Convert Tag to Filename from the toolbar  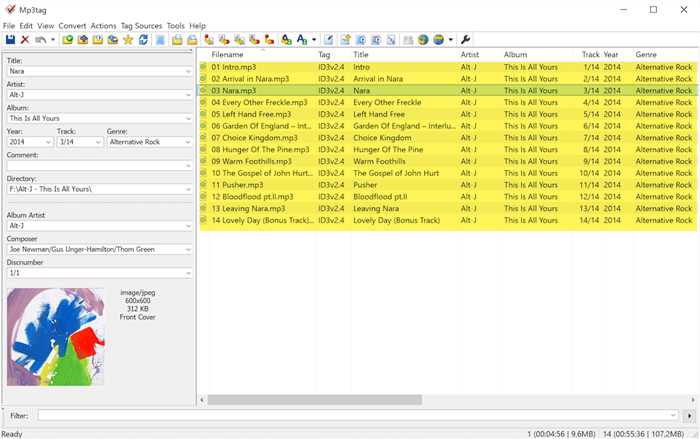(209, 40)
